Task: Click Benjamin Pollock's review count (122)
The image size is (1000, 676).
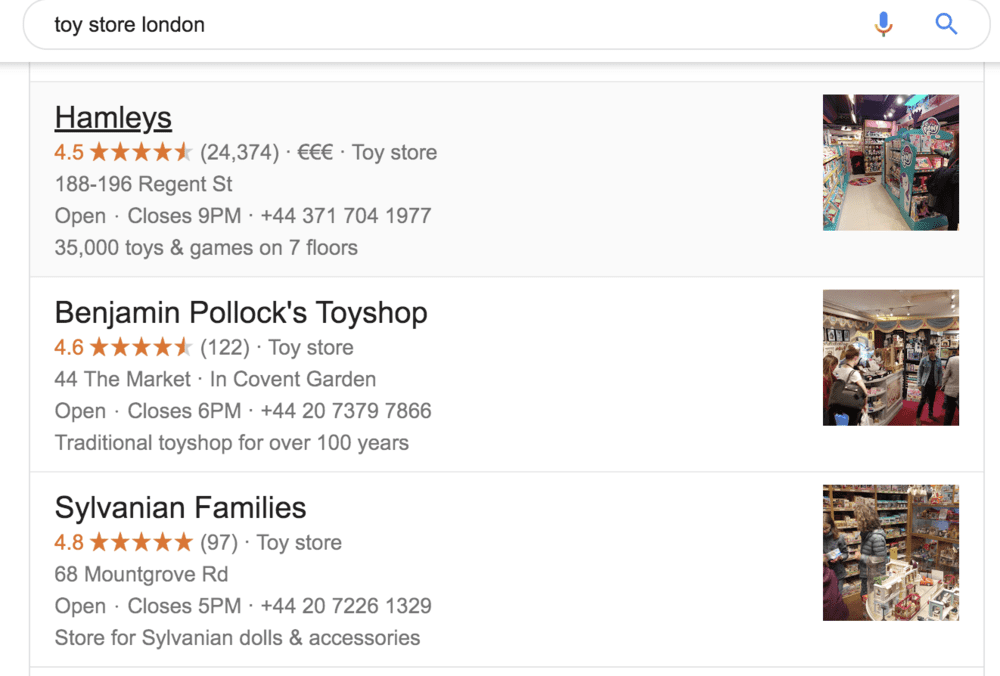Action: 225,348
